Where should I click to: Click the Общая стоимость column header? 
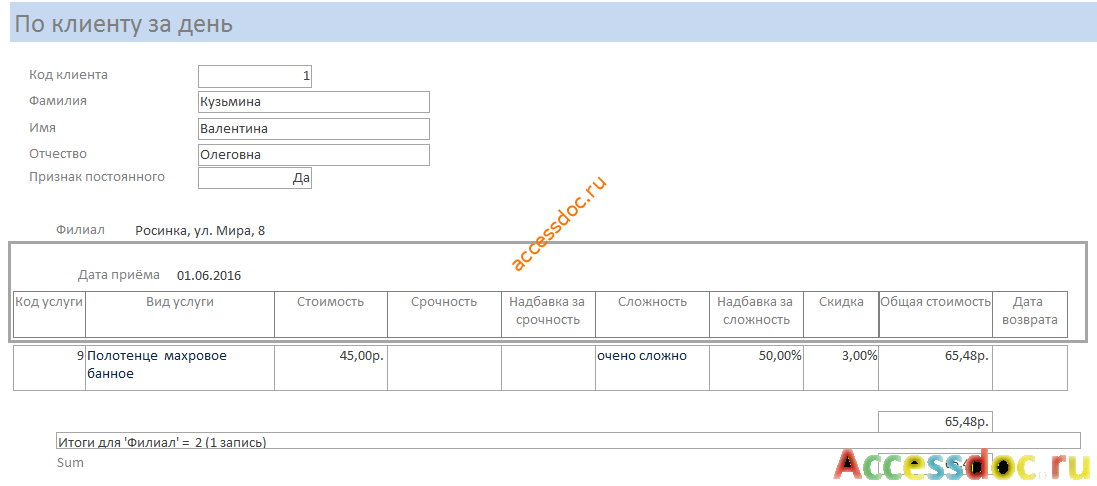[935, 315]
